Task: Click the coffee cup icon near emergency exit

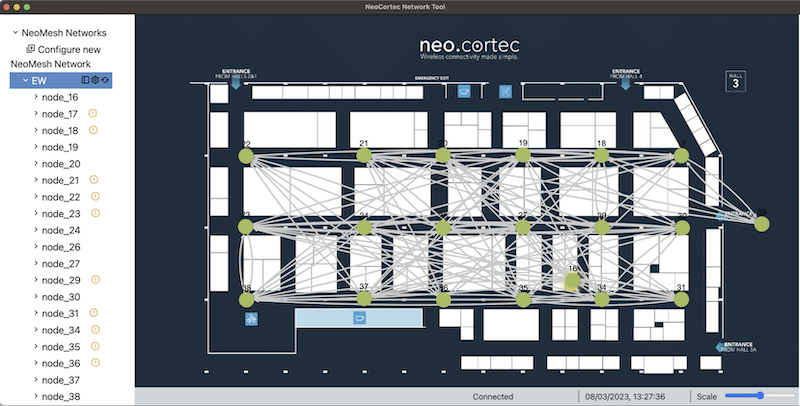Action: click(x=464, y=91)
